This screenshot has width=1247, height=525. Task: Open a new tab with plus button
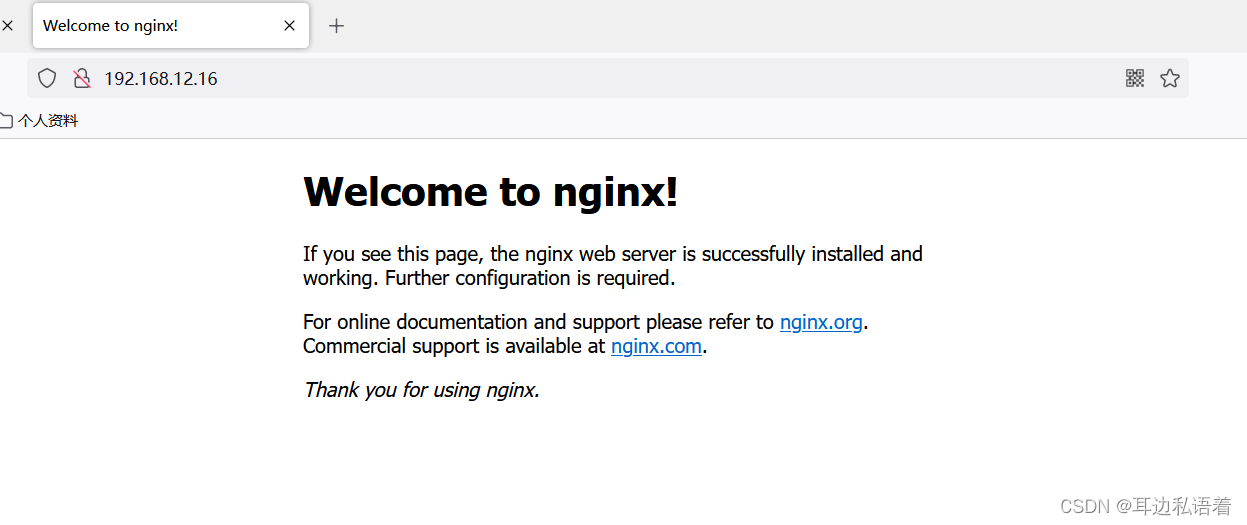pyautogui.click(x=337, y=26)
